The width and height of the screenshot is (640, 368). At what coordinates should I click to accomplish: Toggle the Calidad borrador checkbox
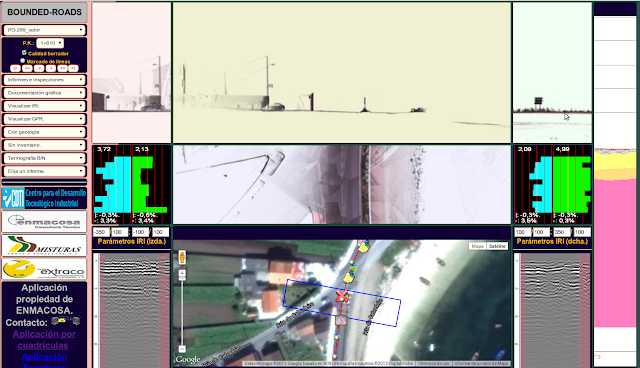[x=24, y=53]
